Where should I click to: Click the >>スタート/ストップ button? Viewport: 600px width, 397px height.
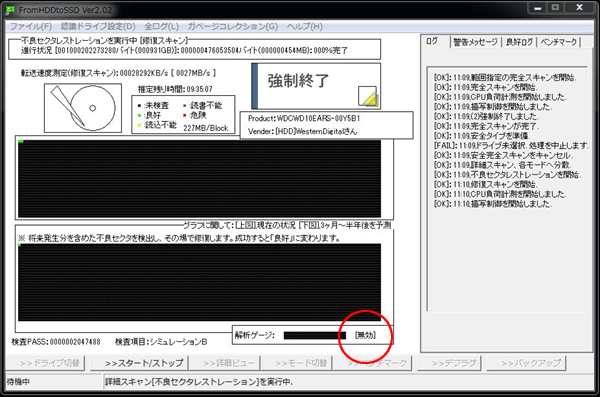click(140, 363)
